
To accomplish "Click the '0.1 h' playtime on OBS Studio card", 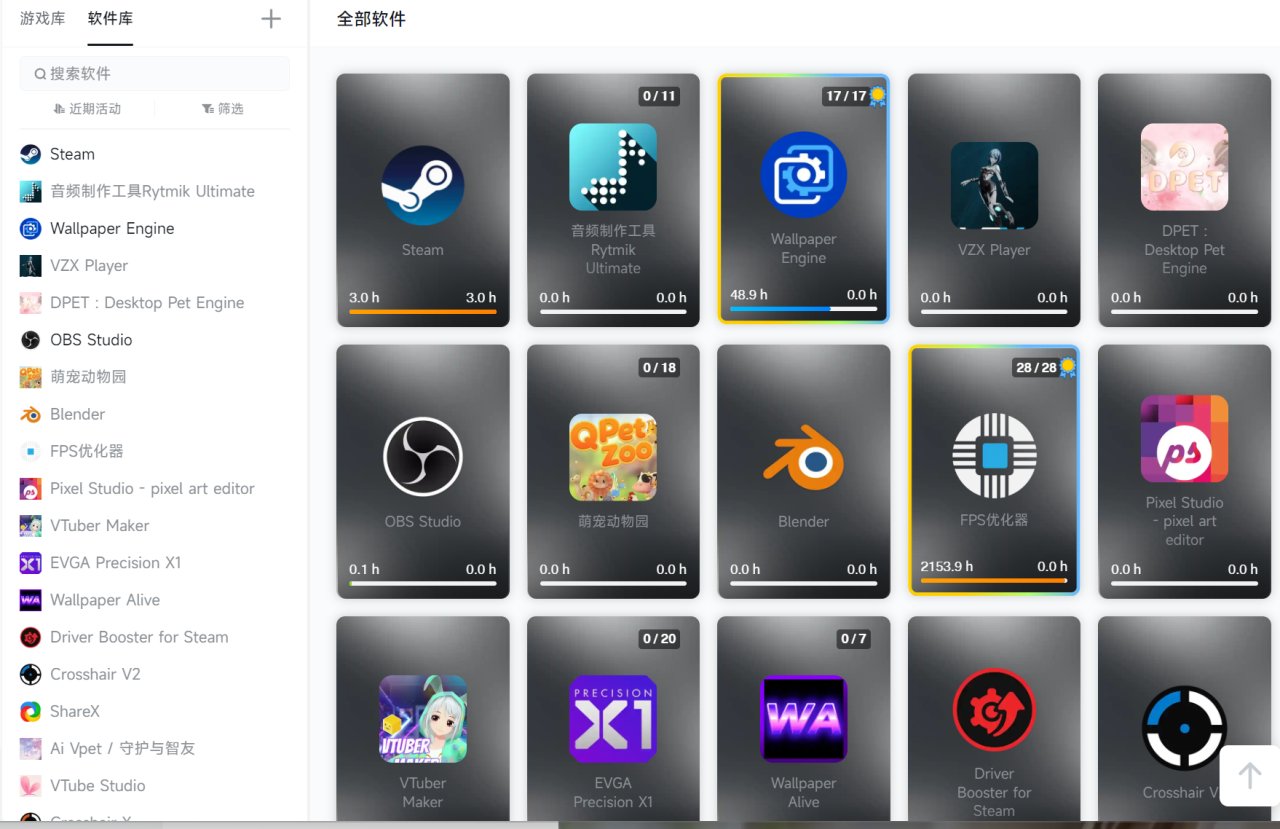I will (x=364, y=569).
